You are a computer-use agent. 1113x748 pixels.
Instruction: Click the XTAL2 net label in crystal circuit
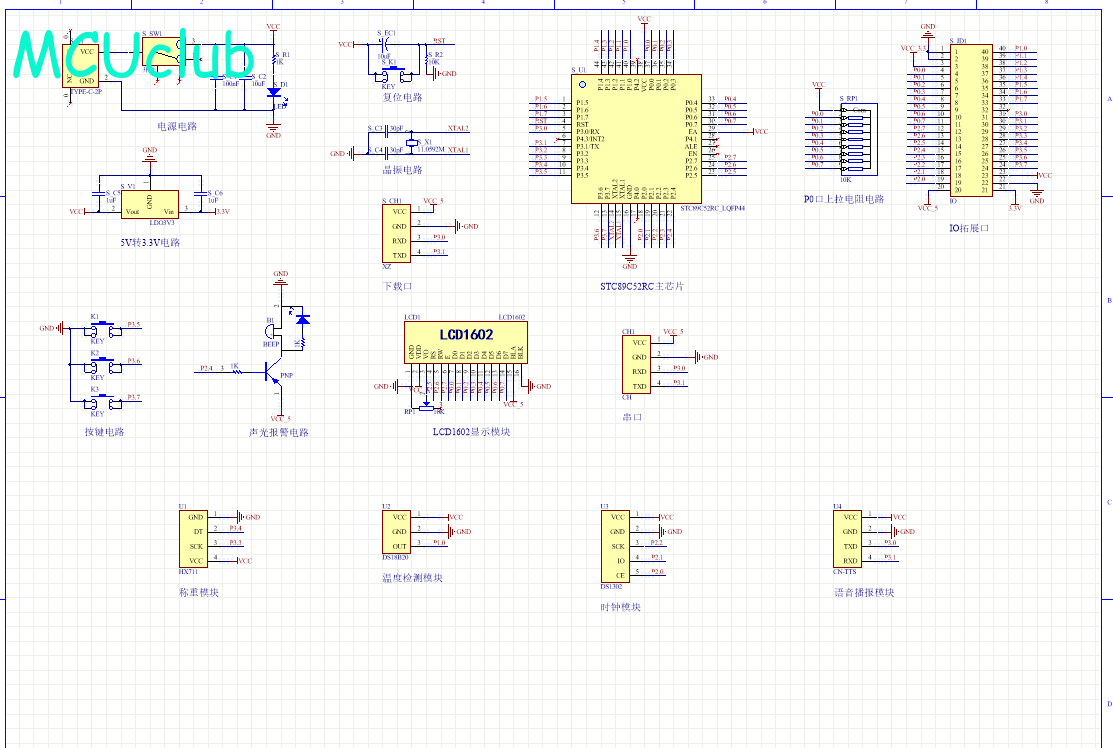[458, 128]
